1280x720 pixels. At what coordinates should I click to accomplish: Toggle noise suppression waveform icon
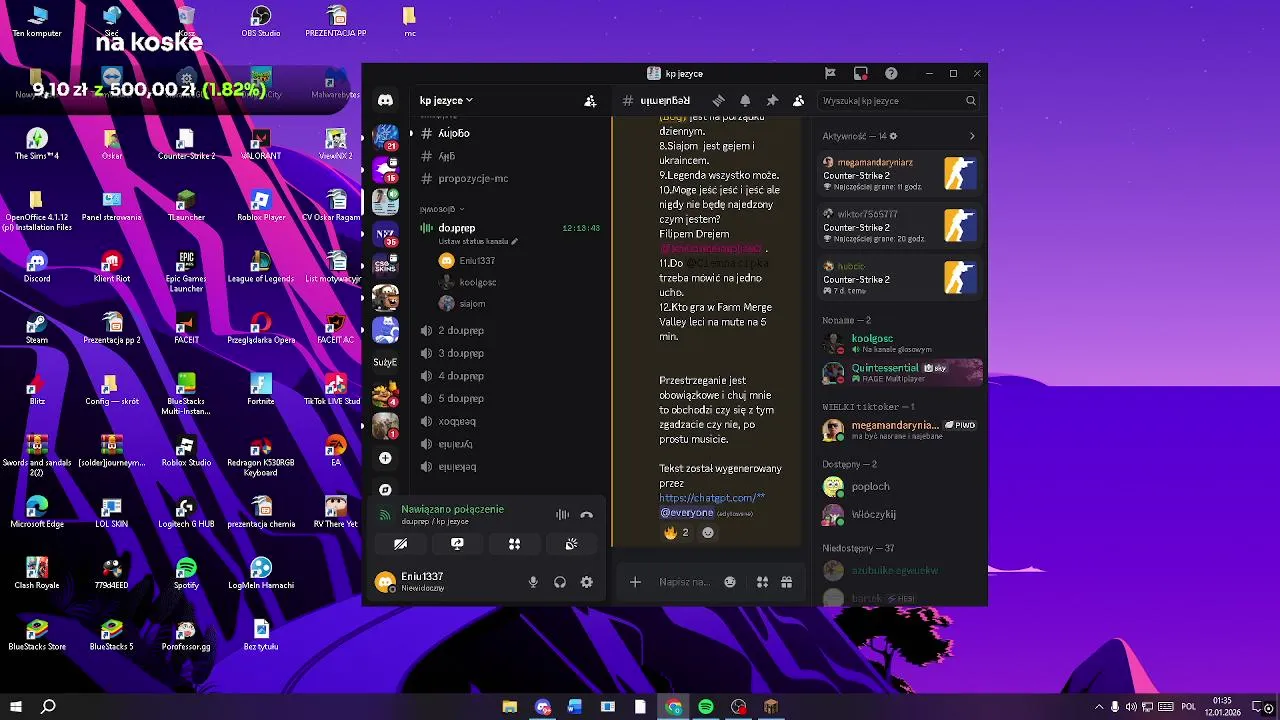(x=562, y=515)
